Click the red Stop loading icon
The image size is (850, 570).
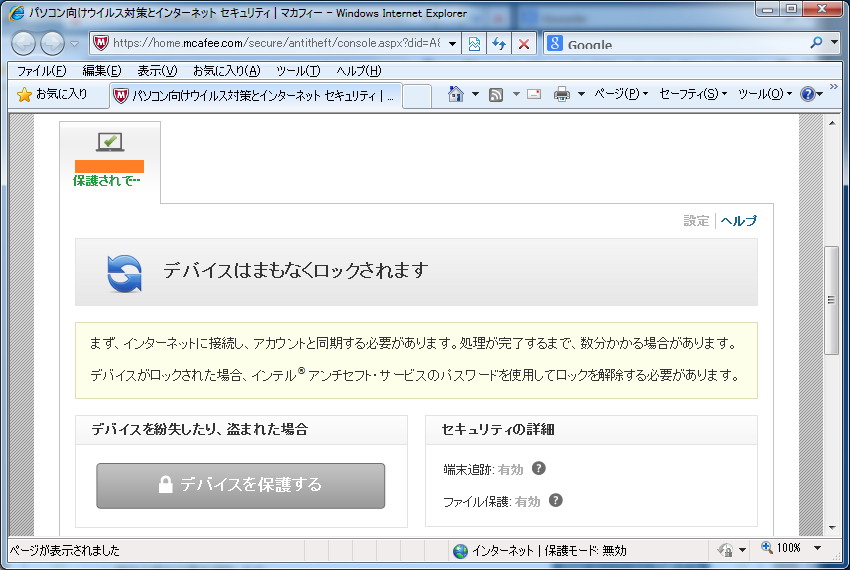[x=524, y=43]
